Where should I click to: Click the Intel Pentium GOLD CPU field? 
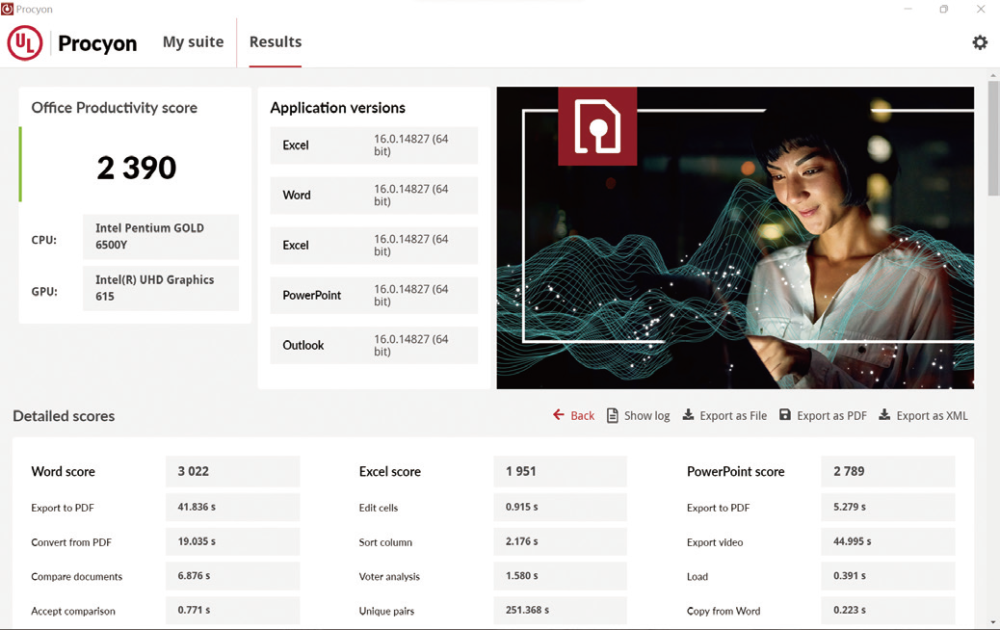pyautogui.click(x=160, y=237)
